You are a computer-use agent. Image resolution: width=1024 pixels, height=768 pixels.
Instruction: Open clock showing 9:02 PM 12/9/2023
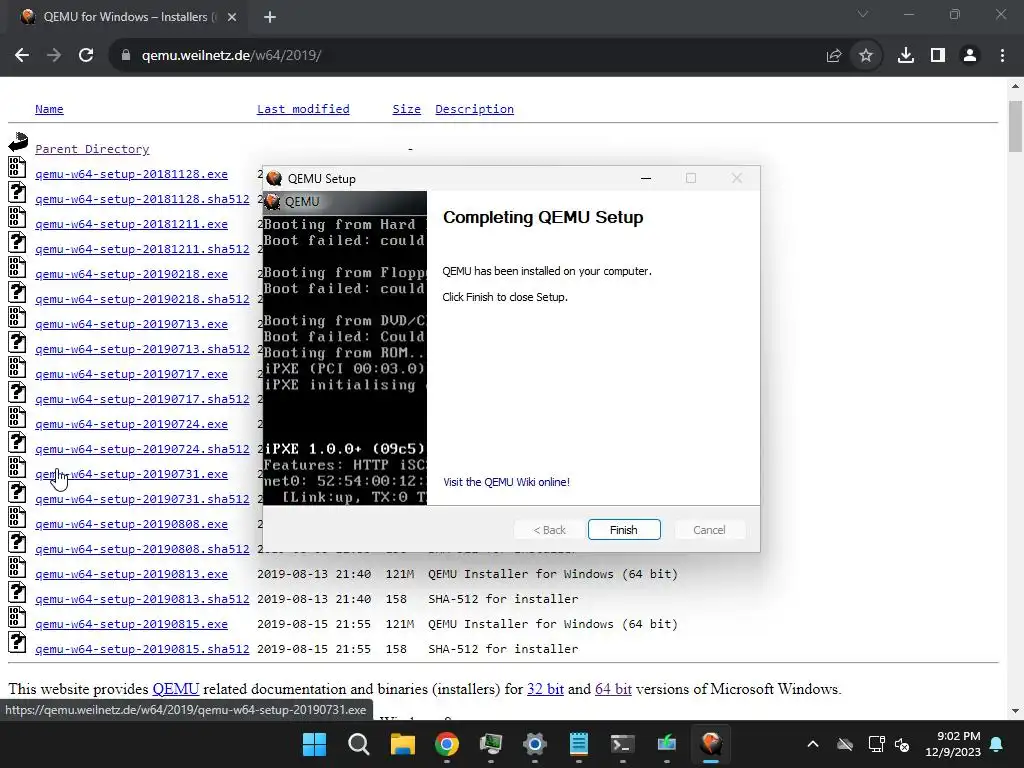(953, 744)
